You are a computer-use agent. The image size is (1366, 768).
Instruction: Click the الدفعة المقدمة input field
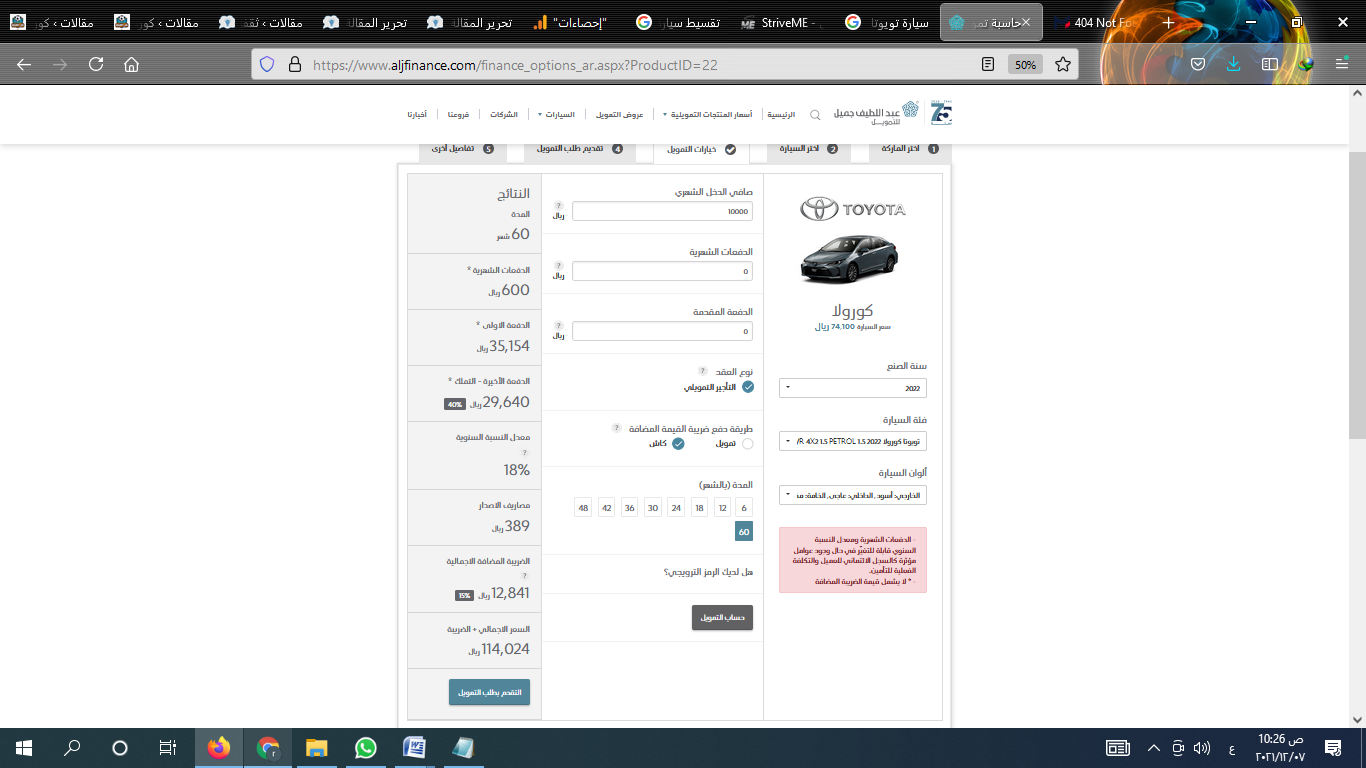662,331
